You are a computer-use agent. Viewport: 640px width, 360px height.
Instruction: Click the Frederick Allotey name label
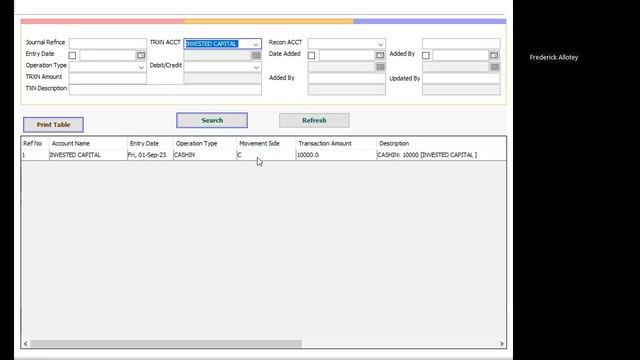554,58
